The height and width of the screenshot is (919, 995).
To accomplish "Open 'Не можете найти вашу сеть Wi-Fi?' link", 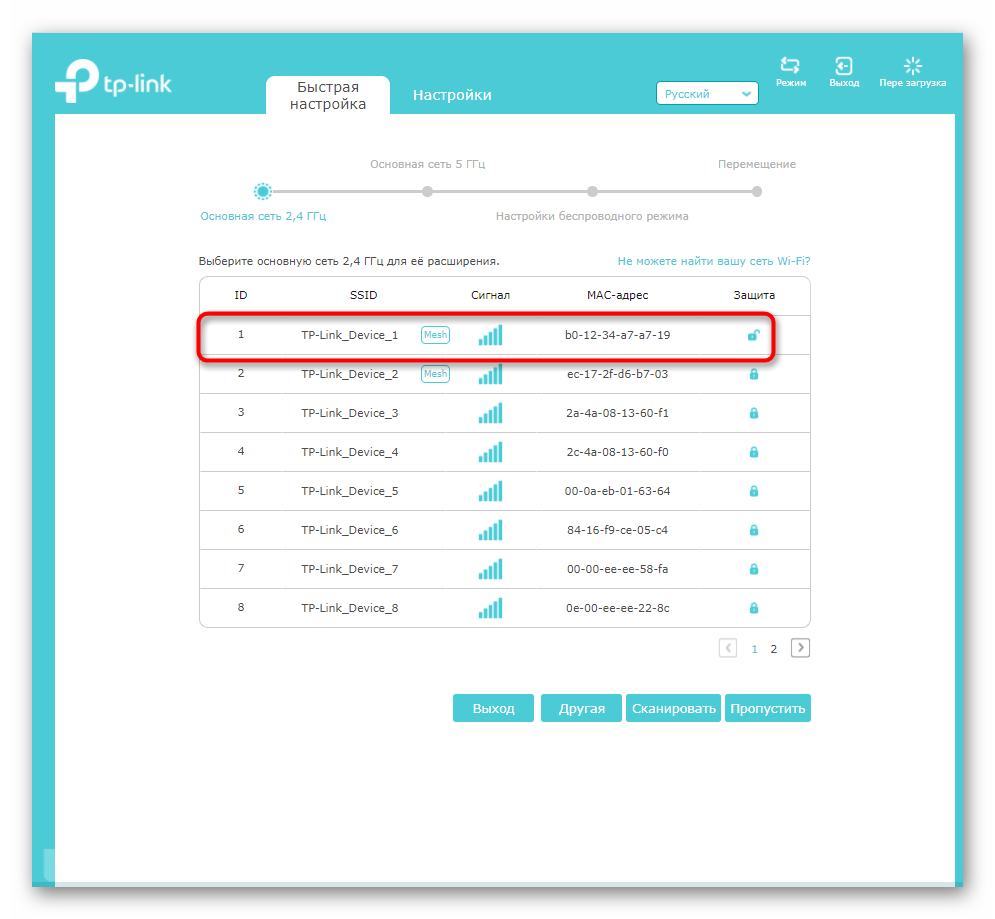I will [714, 261].
